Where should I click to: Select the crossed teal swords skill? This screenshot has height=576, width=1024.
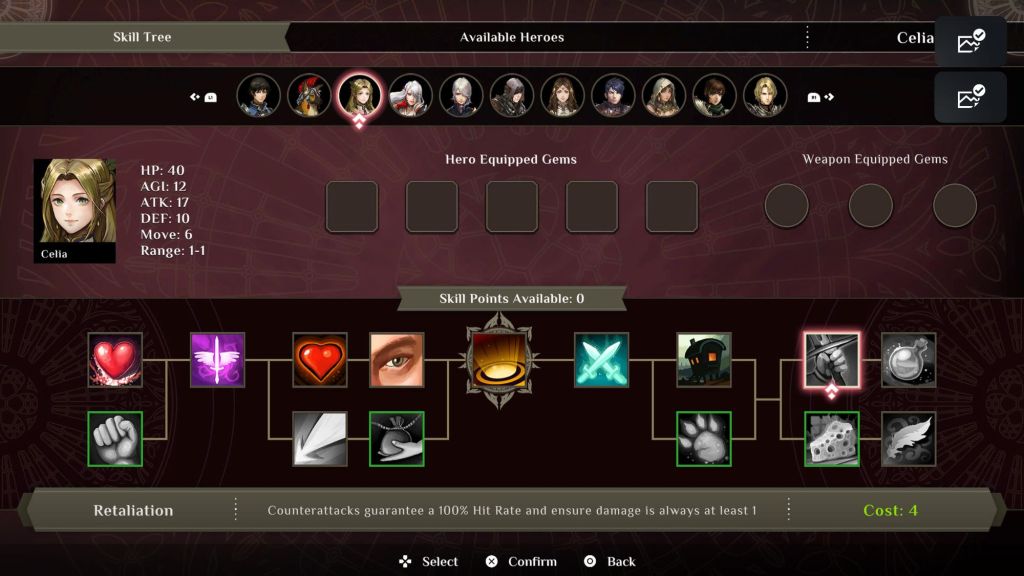tap(601, 360)
